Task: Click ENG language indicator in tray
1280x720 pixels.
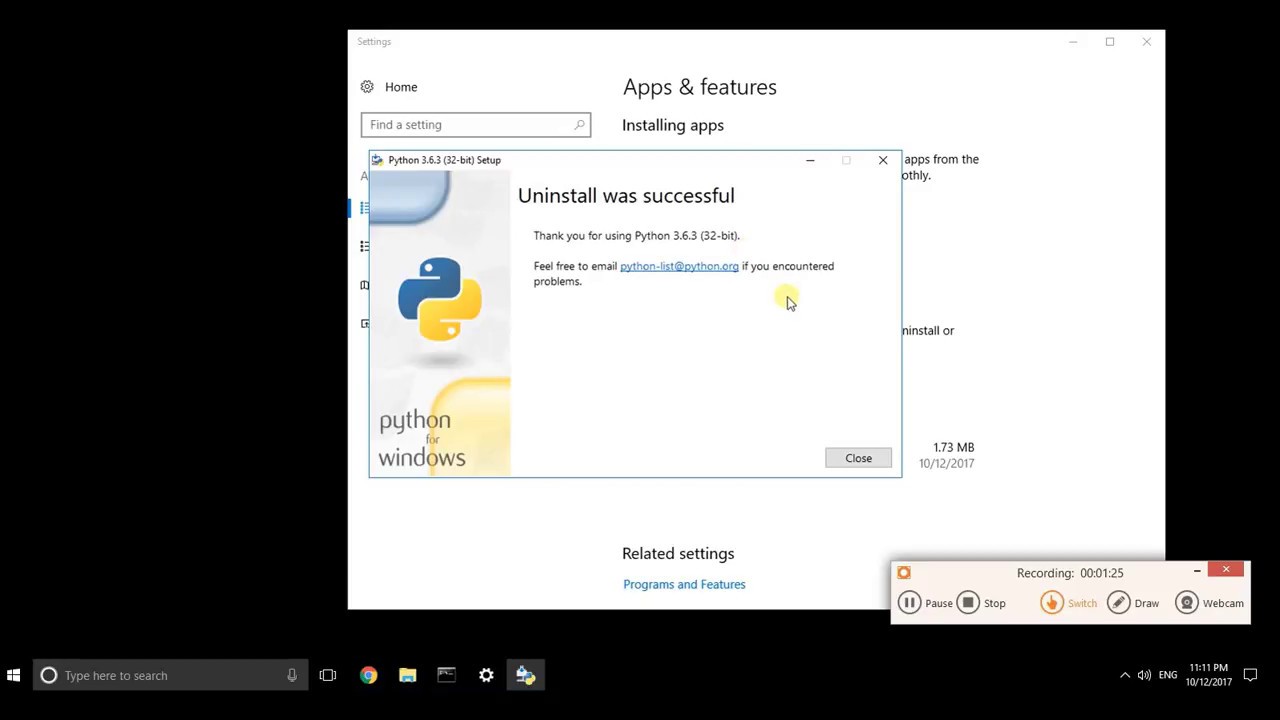Action: click(x=1168, y=676)
